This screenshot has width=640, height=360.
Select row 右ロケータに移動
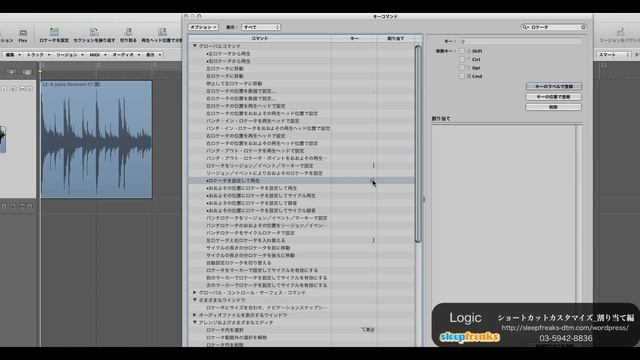[x=301, y=76]
